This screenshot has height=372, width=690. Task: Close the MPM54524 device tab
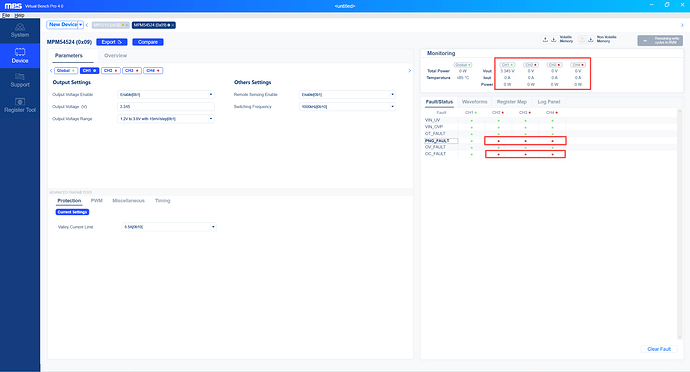tap(173, 25)
